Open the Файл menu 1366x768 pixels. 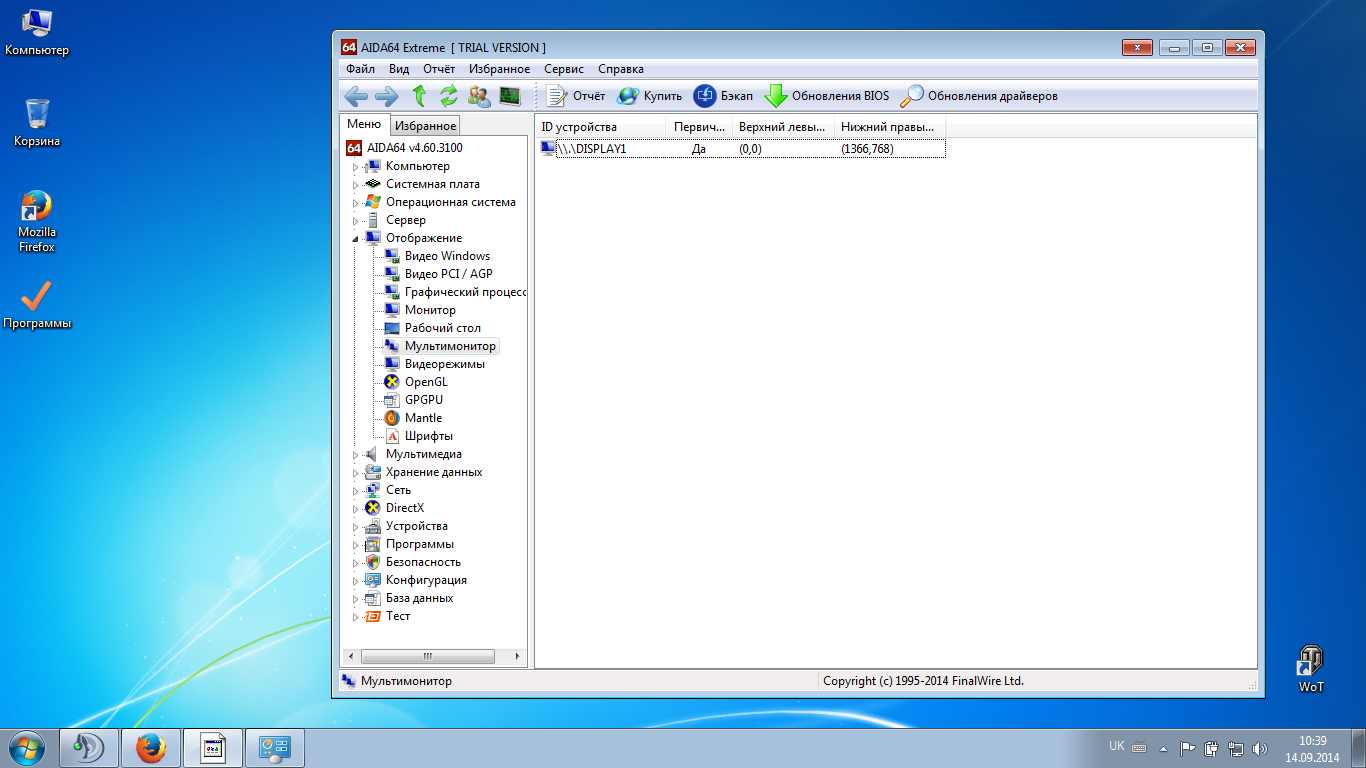(361, 69)
